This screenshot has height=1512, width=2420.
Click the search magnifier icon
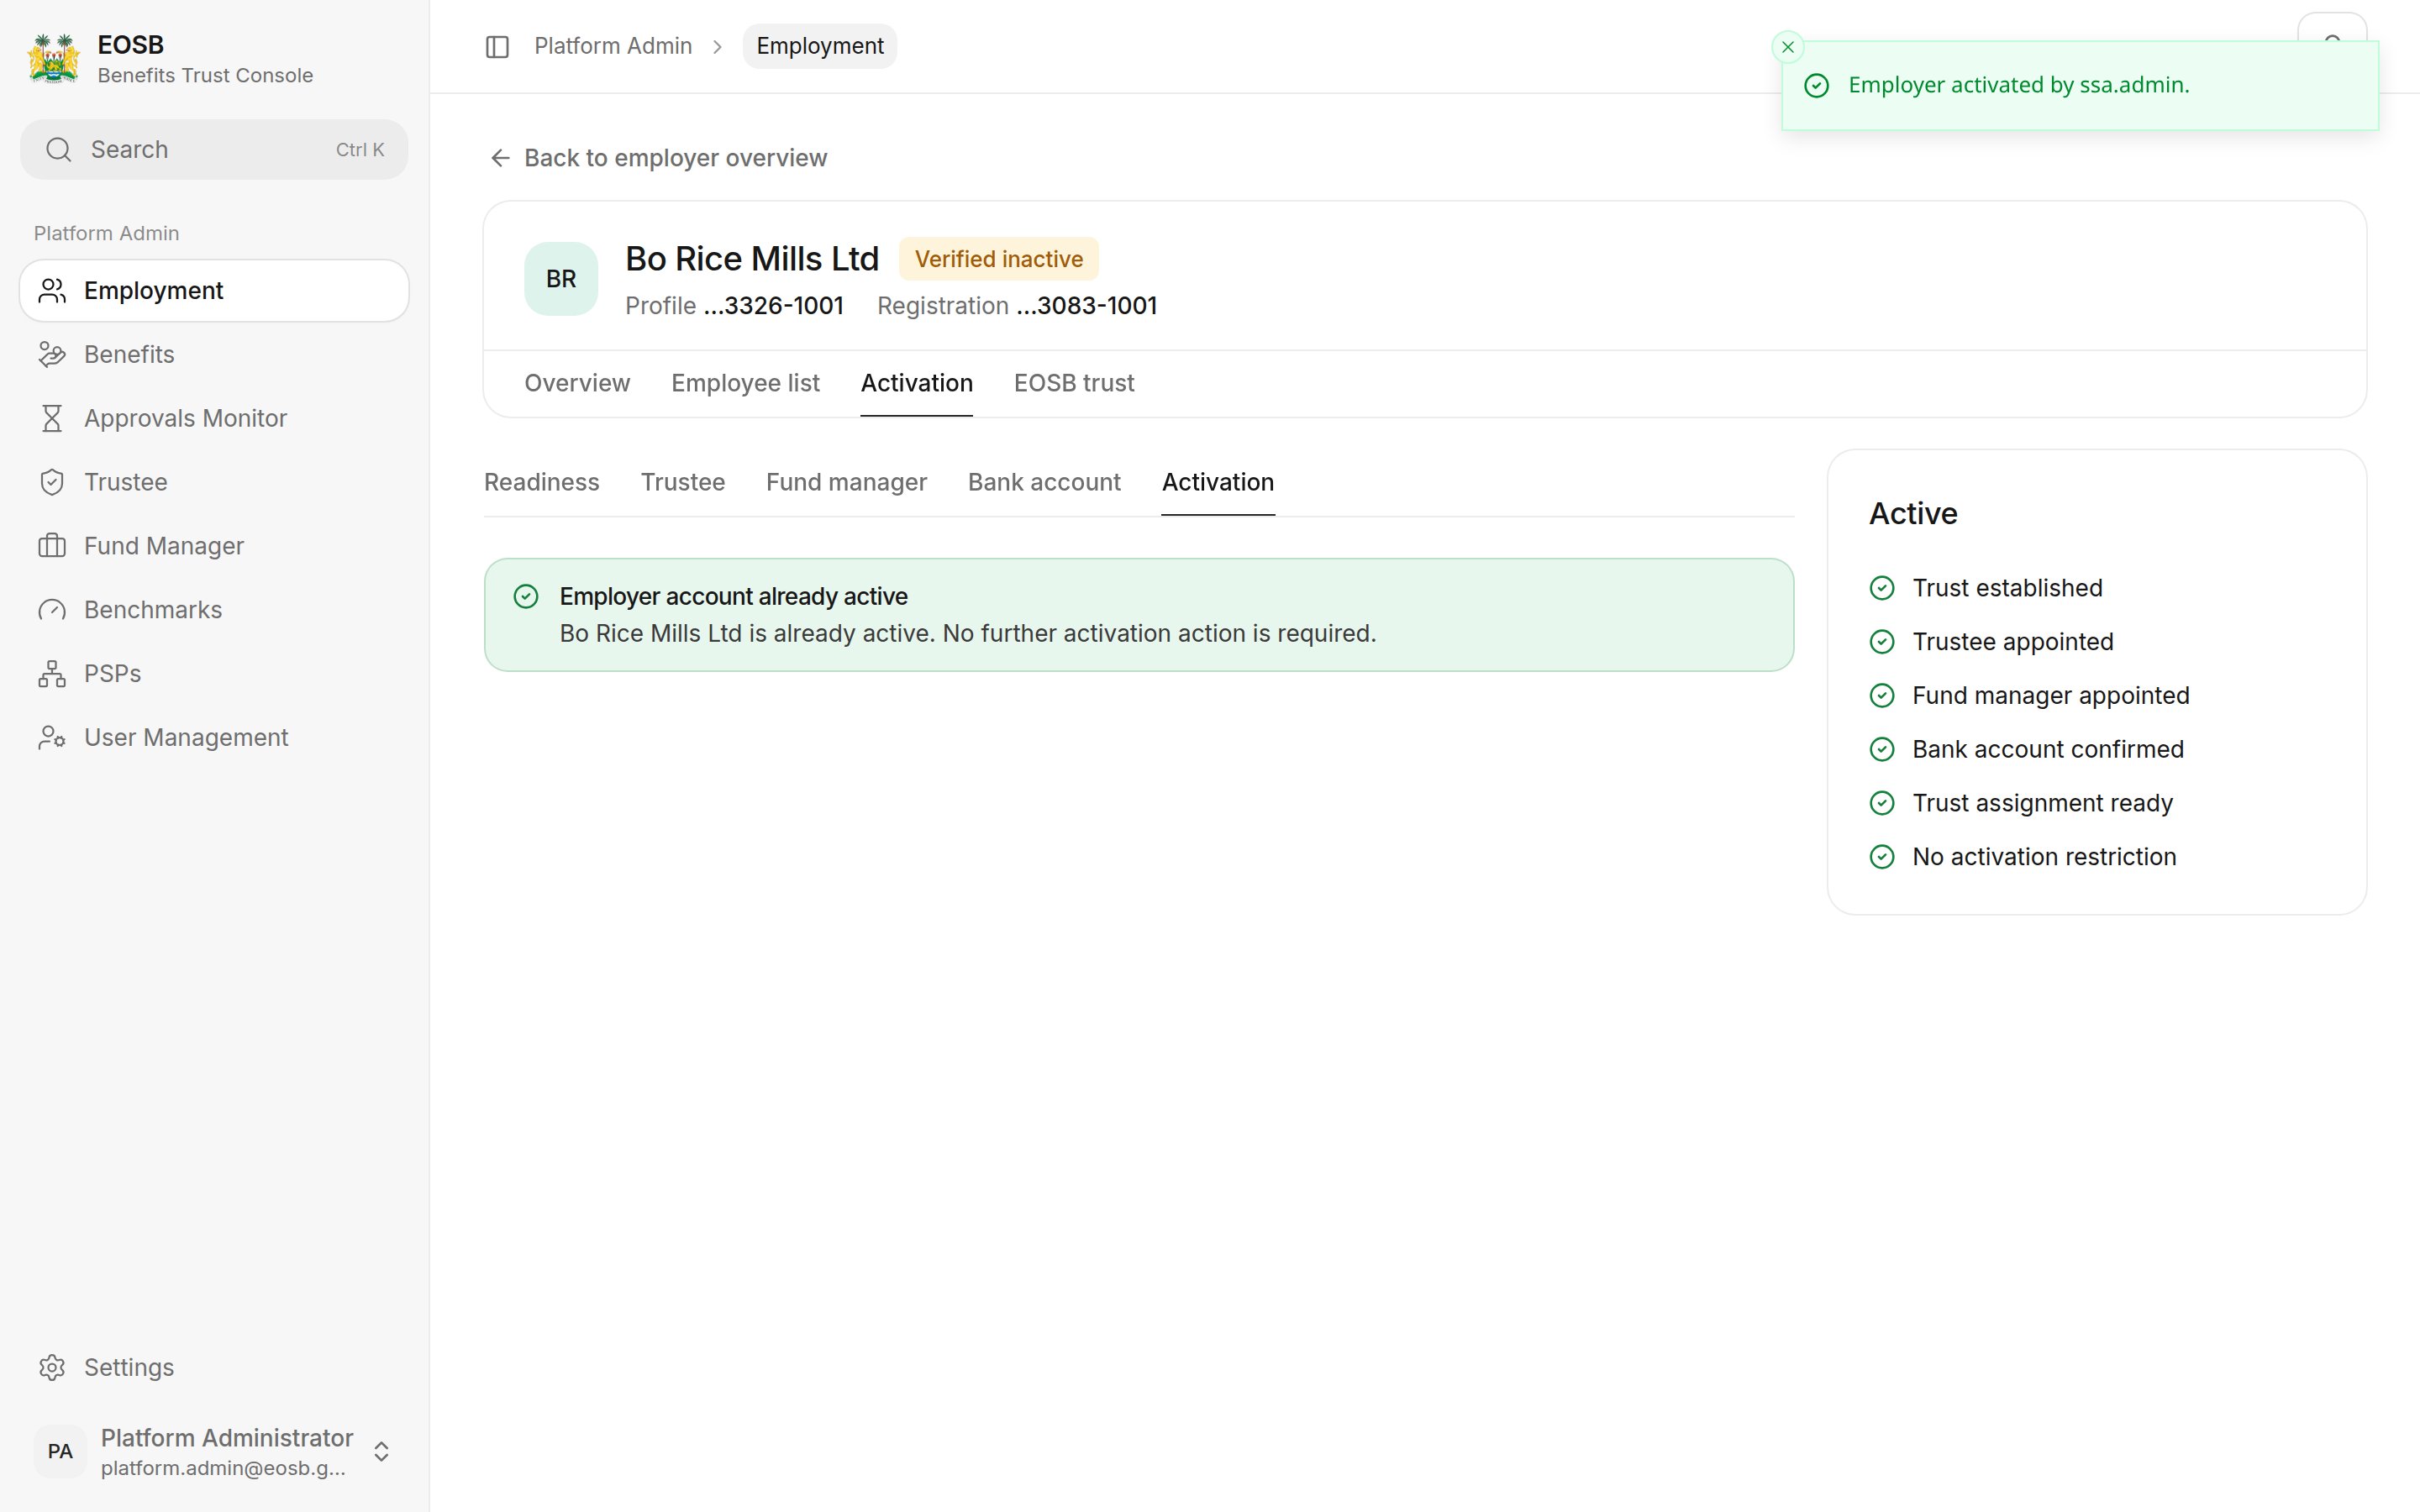click(x=59, y=150)
